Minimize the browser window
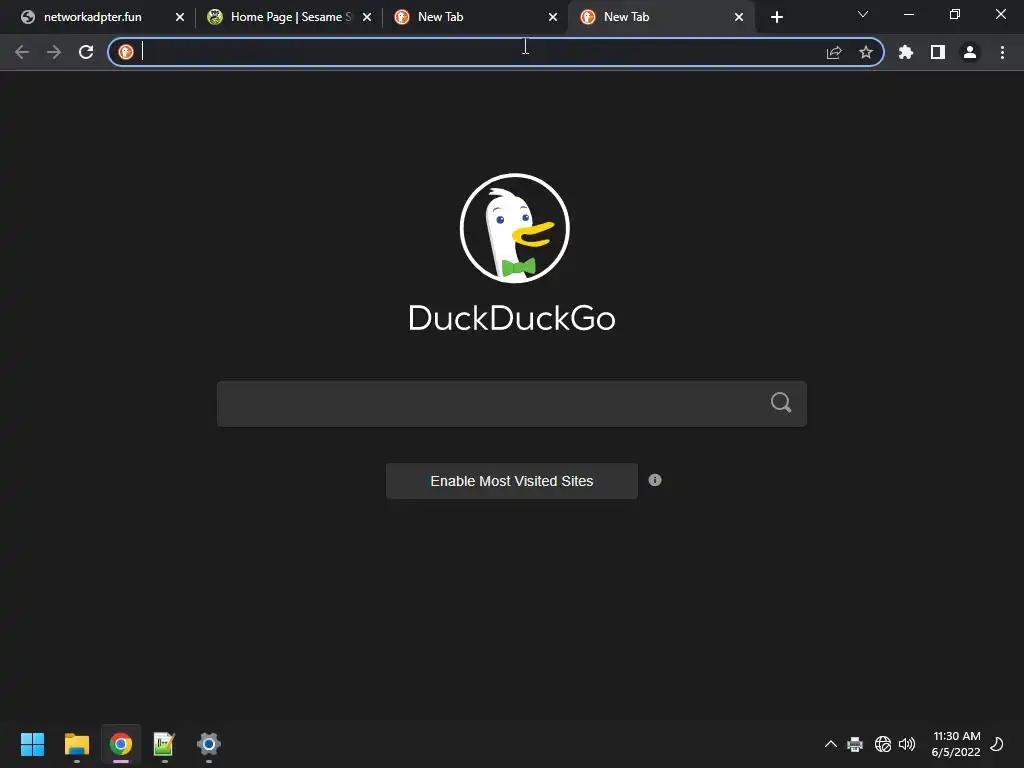Screen dimensions: 1024x768 (x=908, y=14)
